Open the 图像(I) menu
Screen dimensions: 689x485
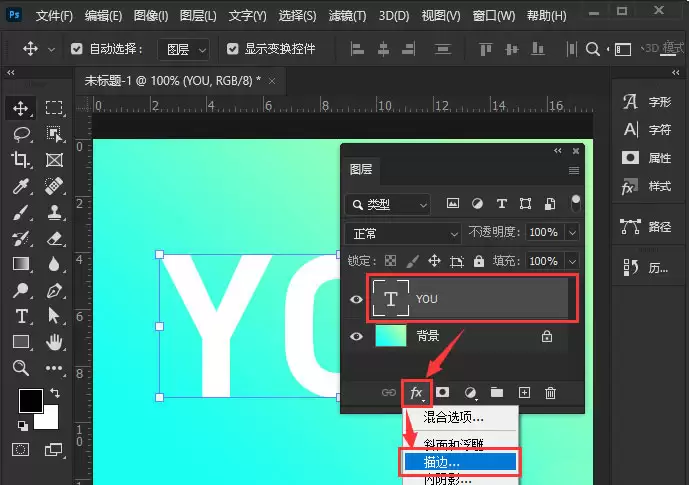[x=151, y=16]
